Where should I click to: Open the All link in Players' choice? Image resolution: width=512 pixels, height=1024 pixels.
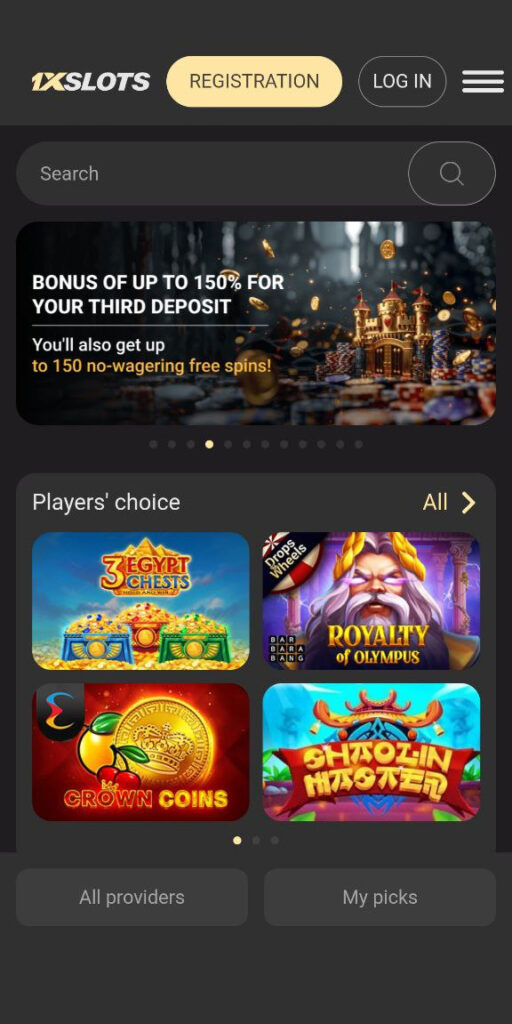click(435, 503)
